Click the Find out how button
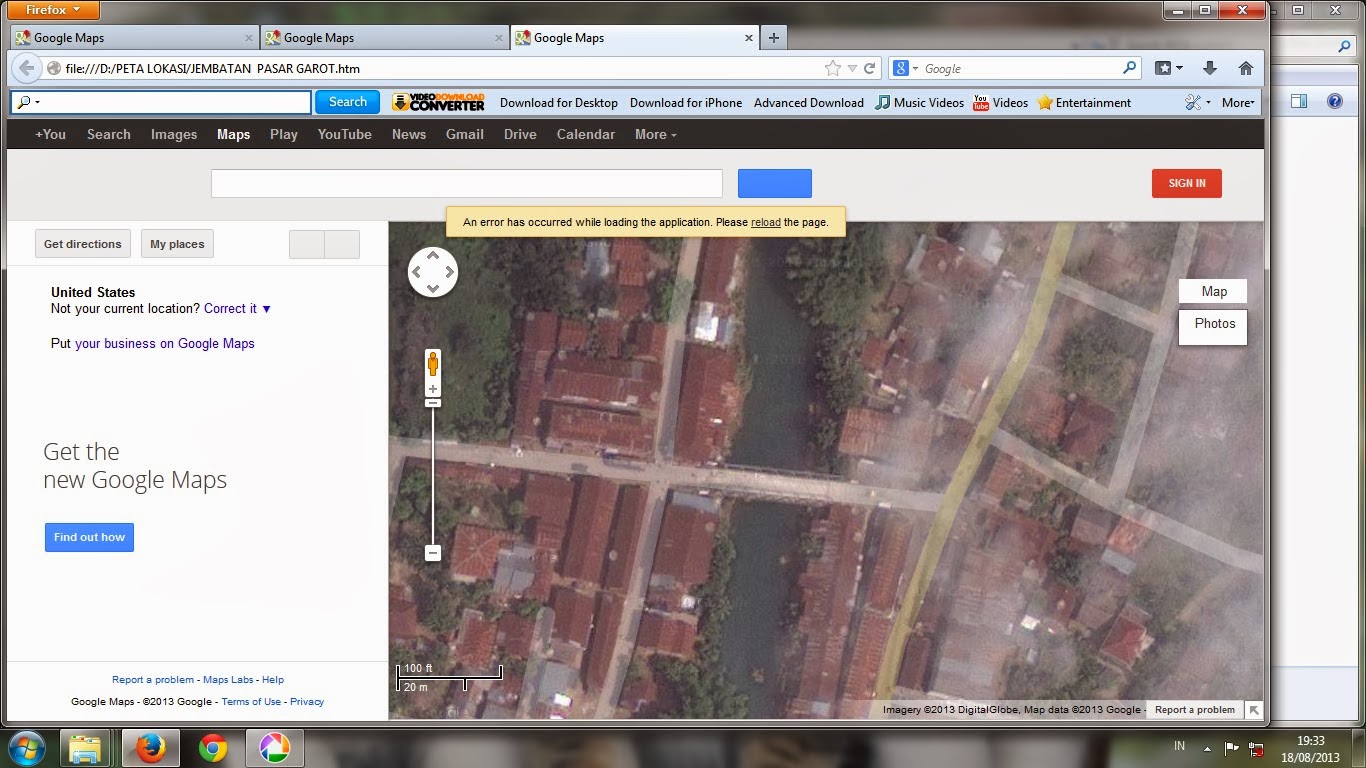 point(89,537)
